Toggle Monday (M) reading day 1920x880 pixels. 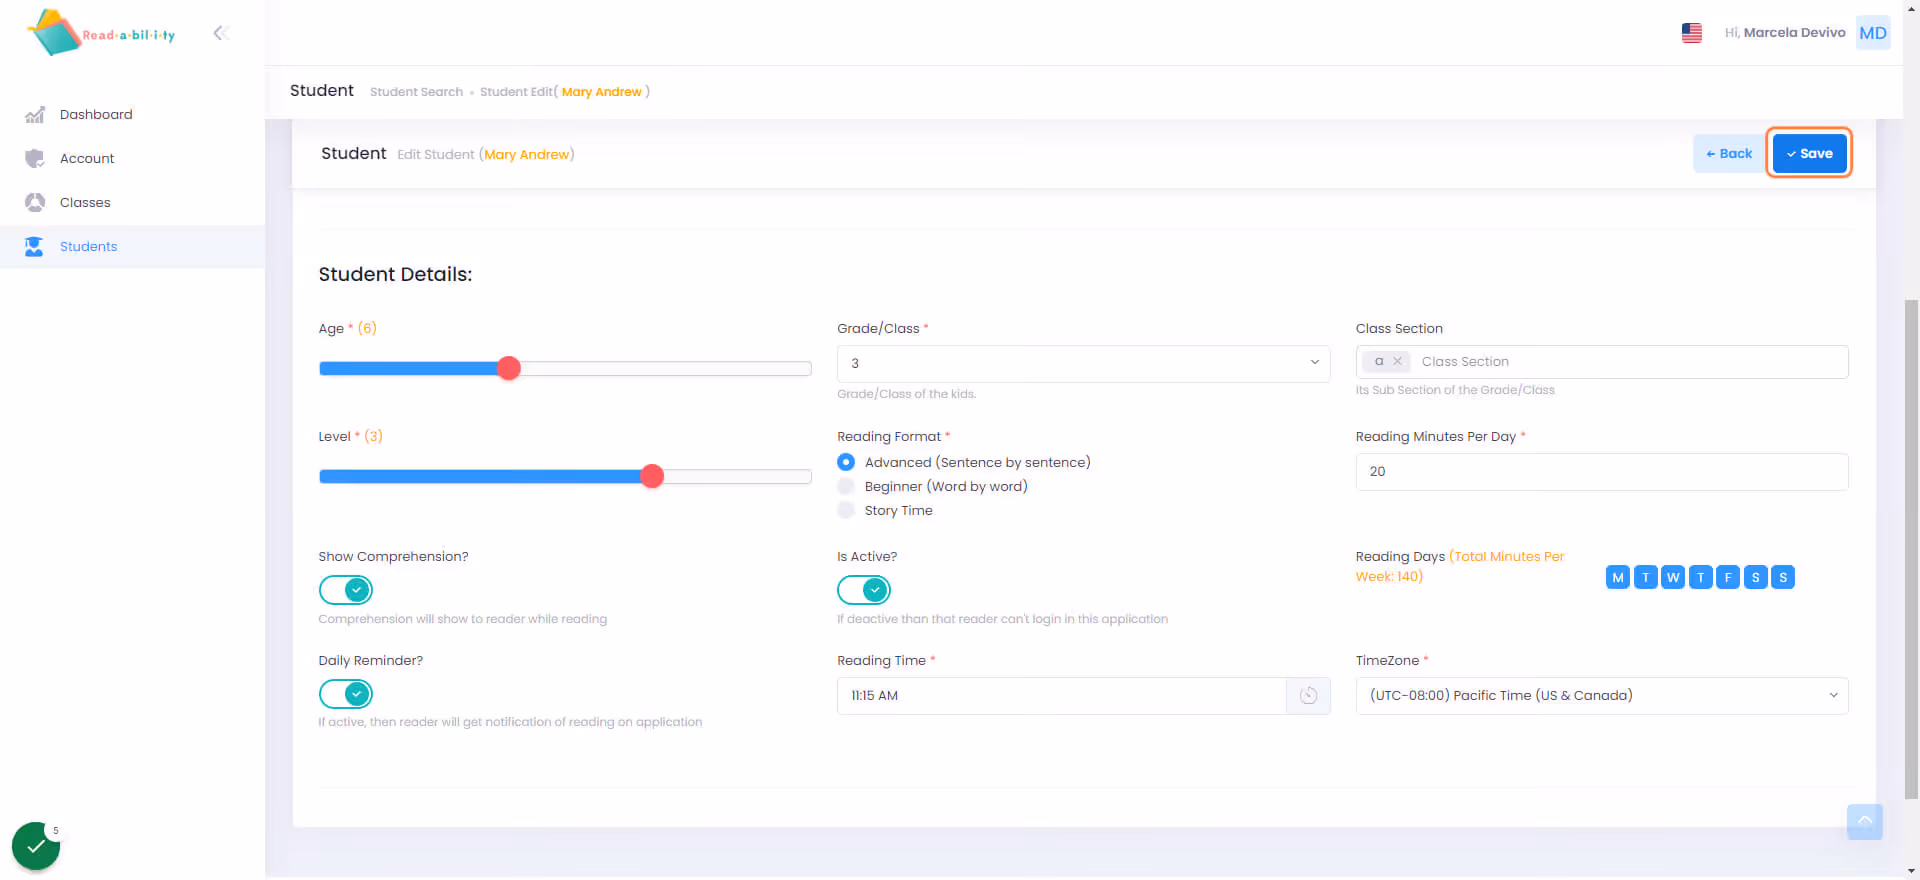click(x=1618, y=577)
